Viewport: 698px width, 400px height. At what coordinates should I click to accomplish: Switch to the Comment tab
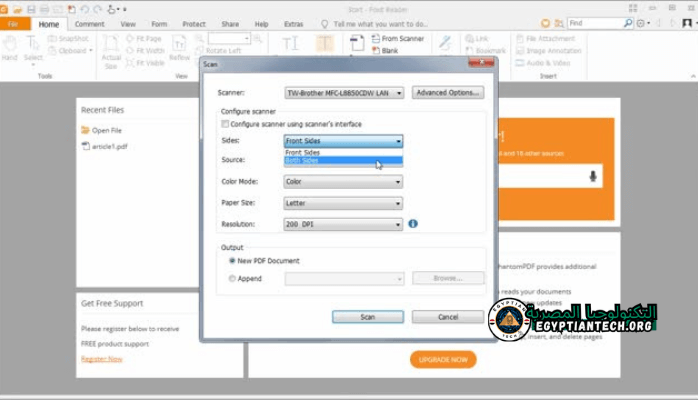pyautogui.click(x=89, y=23)
